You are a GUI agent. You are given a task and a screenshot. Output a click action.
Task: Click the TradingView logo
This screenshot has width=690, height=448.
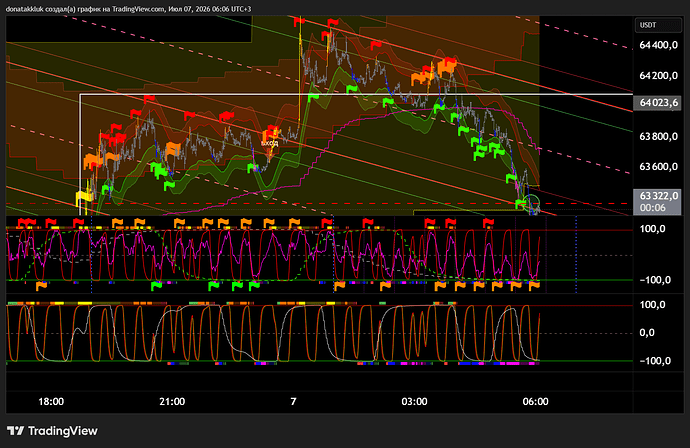pyautogui.click(x=52, y=431)
